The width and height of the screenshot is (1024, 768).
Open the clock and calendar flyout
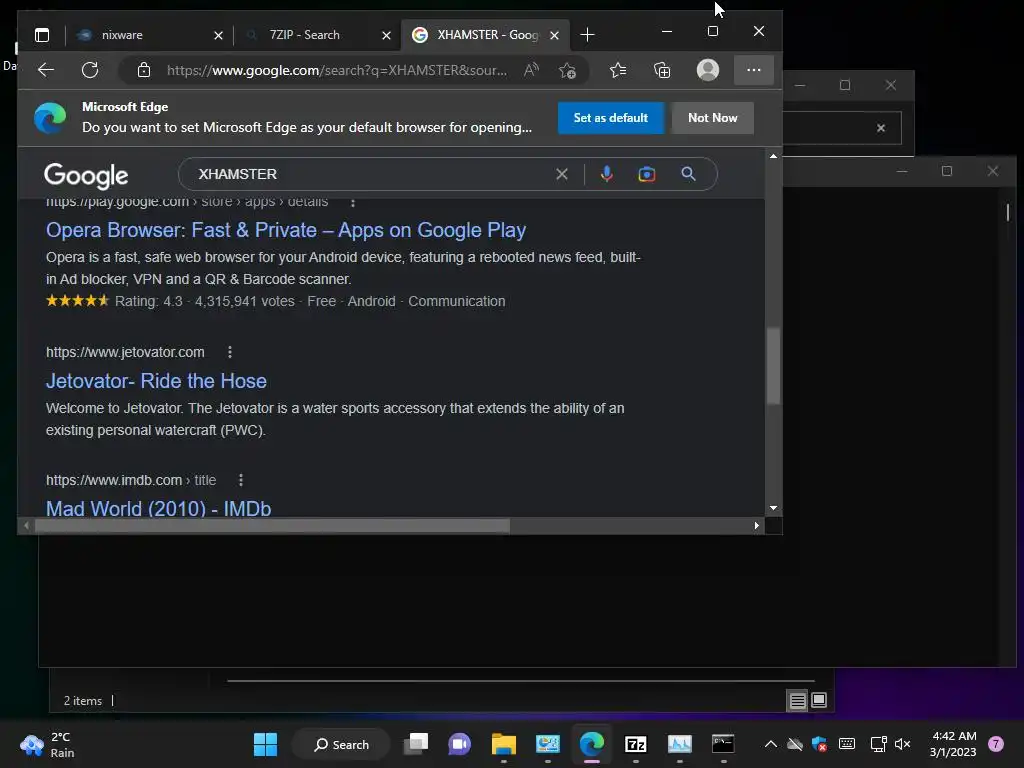click(953, 744)
